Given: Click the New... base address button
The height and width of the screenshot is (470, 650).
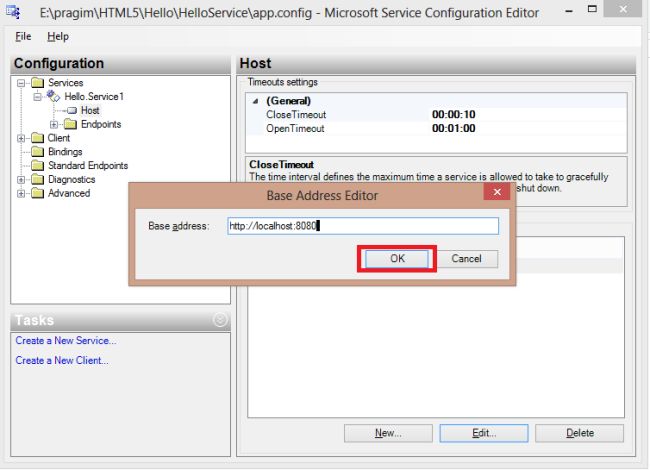Looking at the screenshot, I should (x=388, y=433).
